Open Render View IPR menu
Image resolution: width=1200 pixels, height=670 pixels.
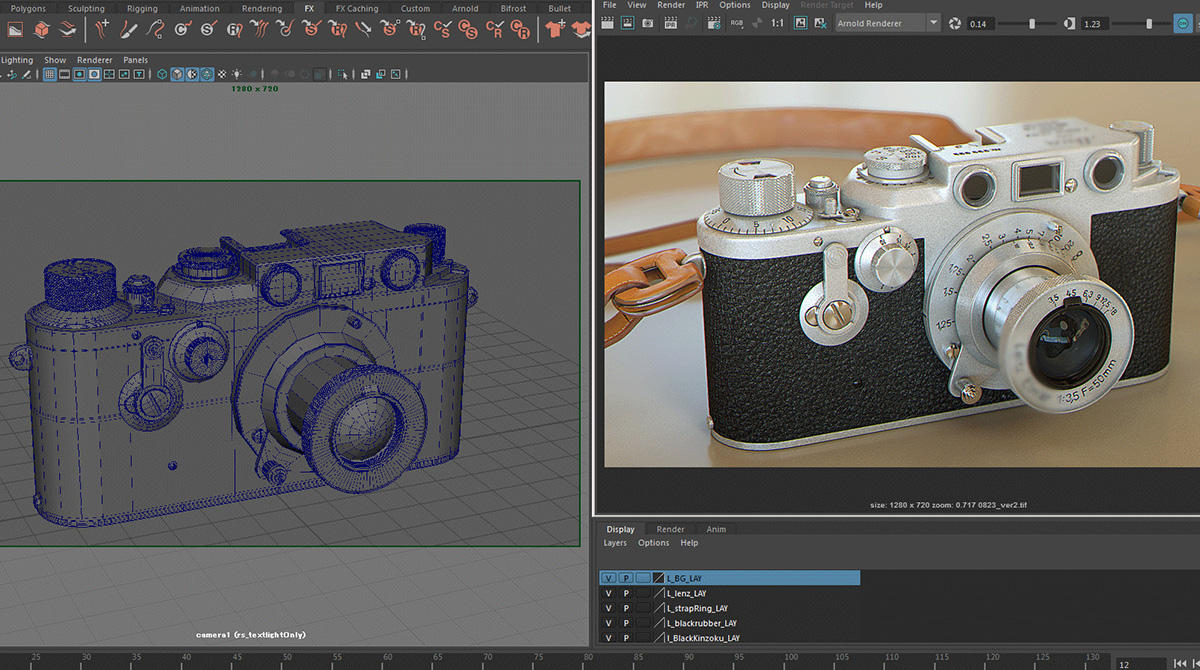coord(702,5)
